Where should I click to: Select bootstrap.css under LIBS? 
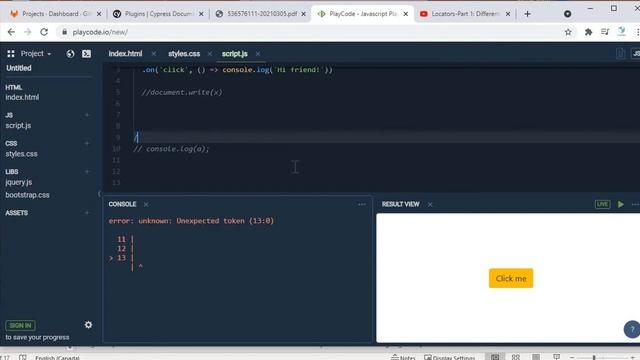click(27, 195)
